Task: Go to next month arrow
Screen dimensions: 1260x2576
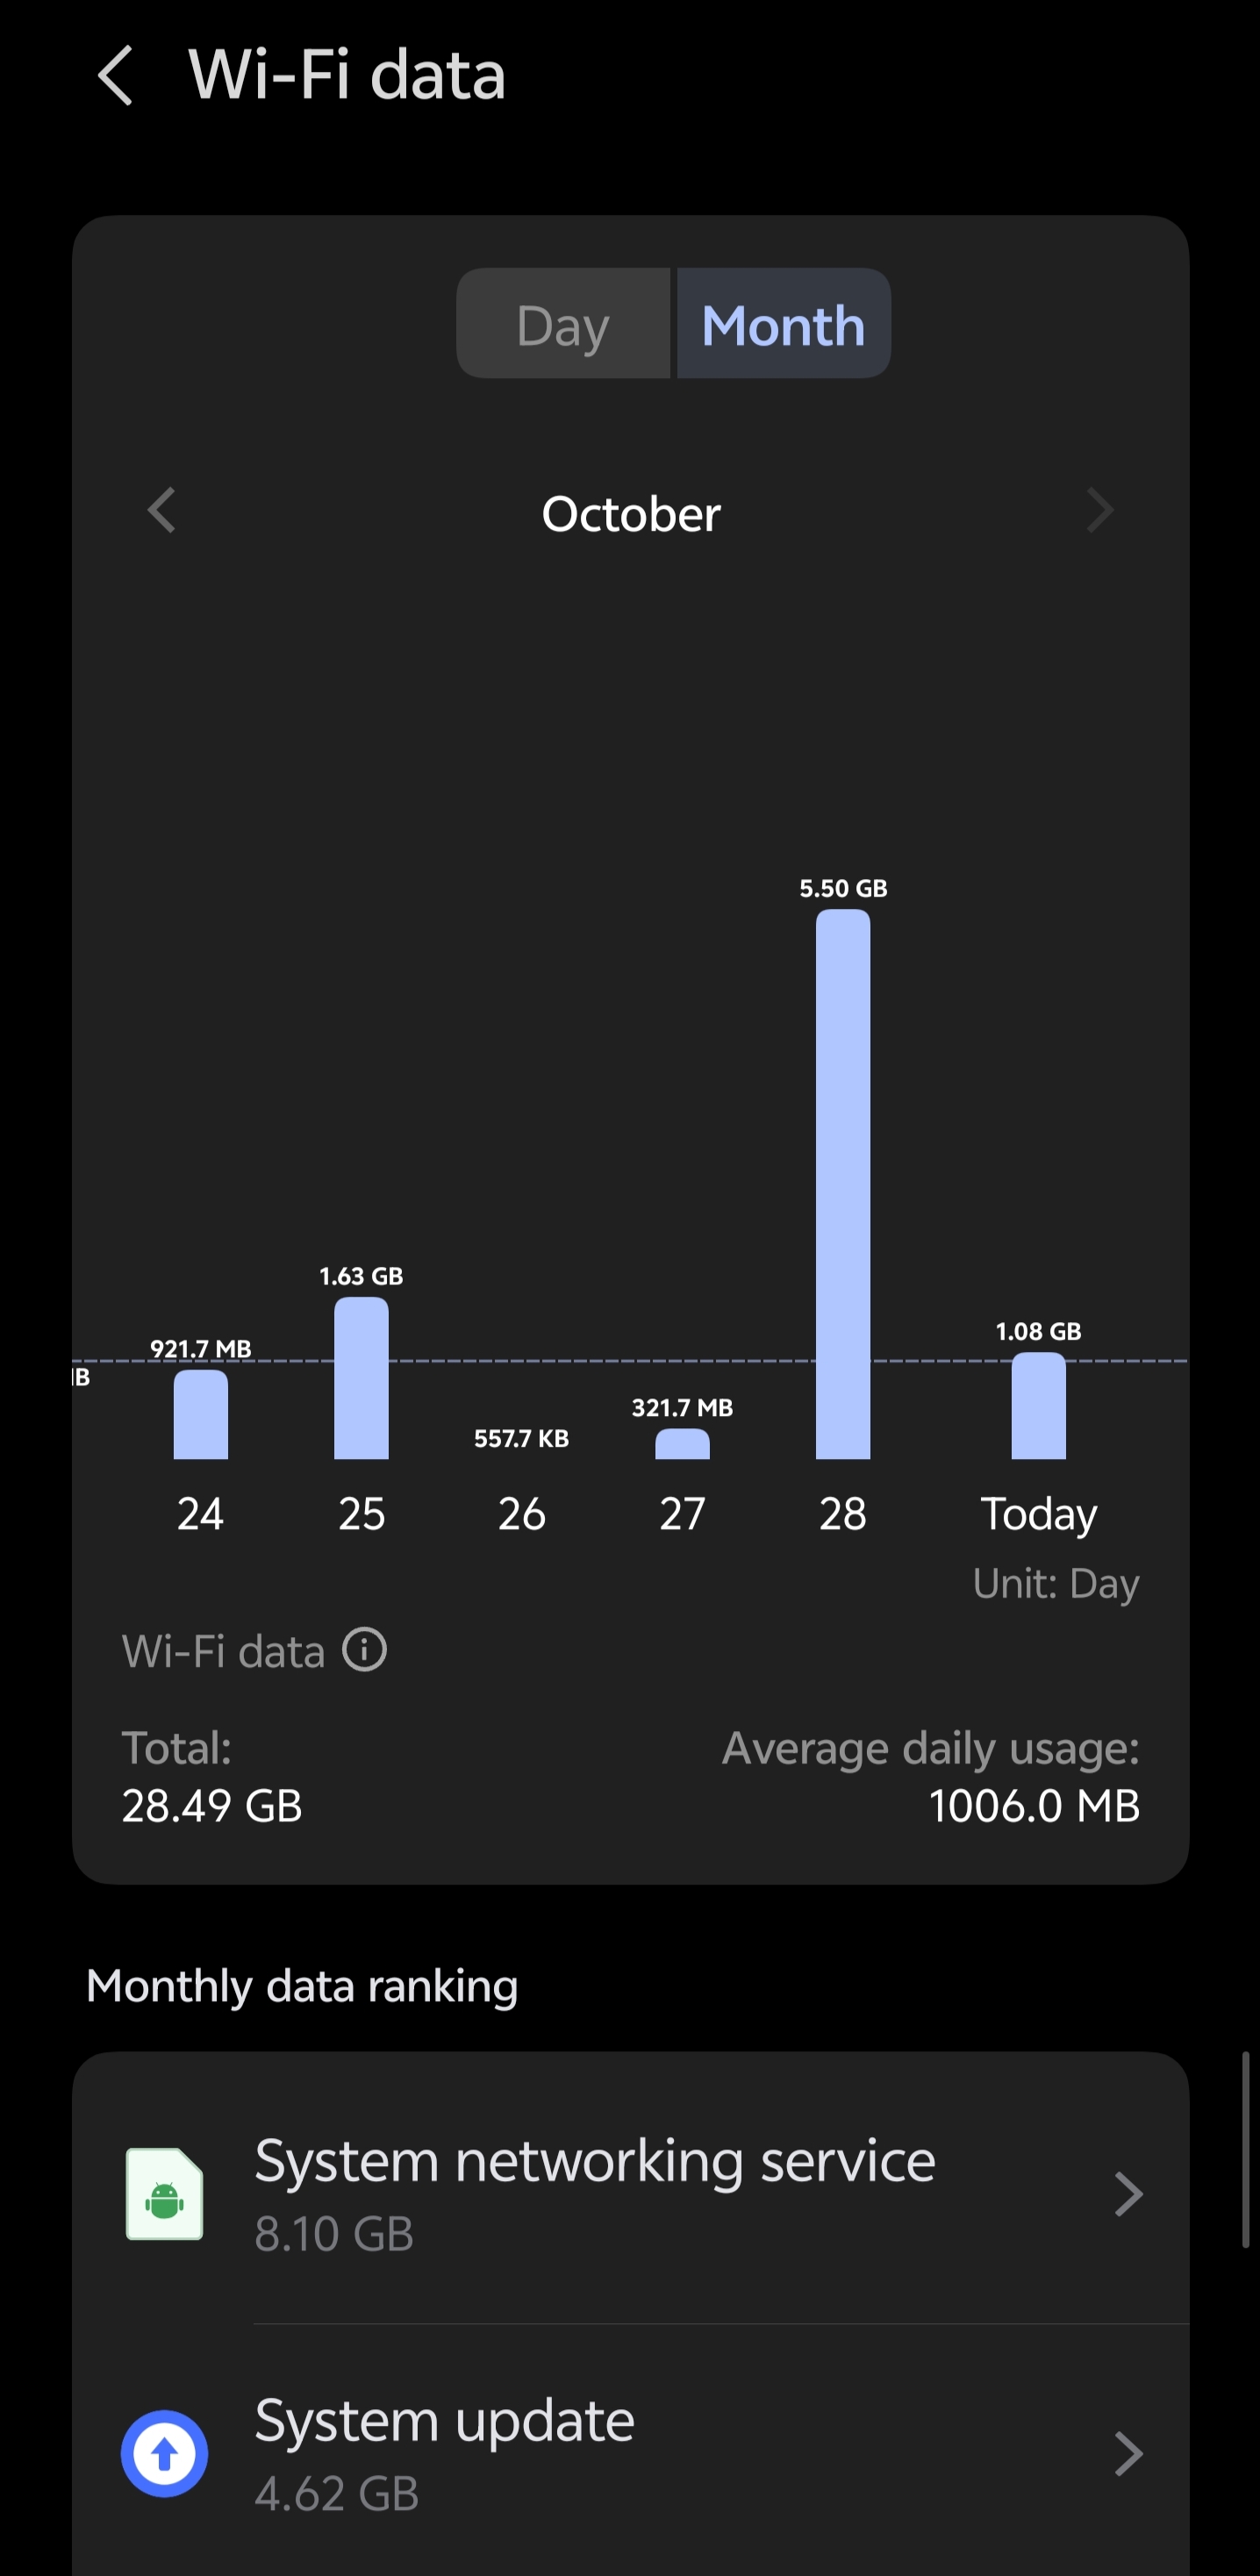Action: [1099, 511]
